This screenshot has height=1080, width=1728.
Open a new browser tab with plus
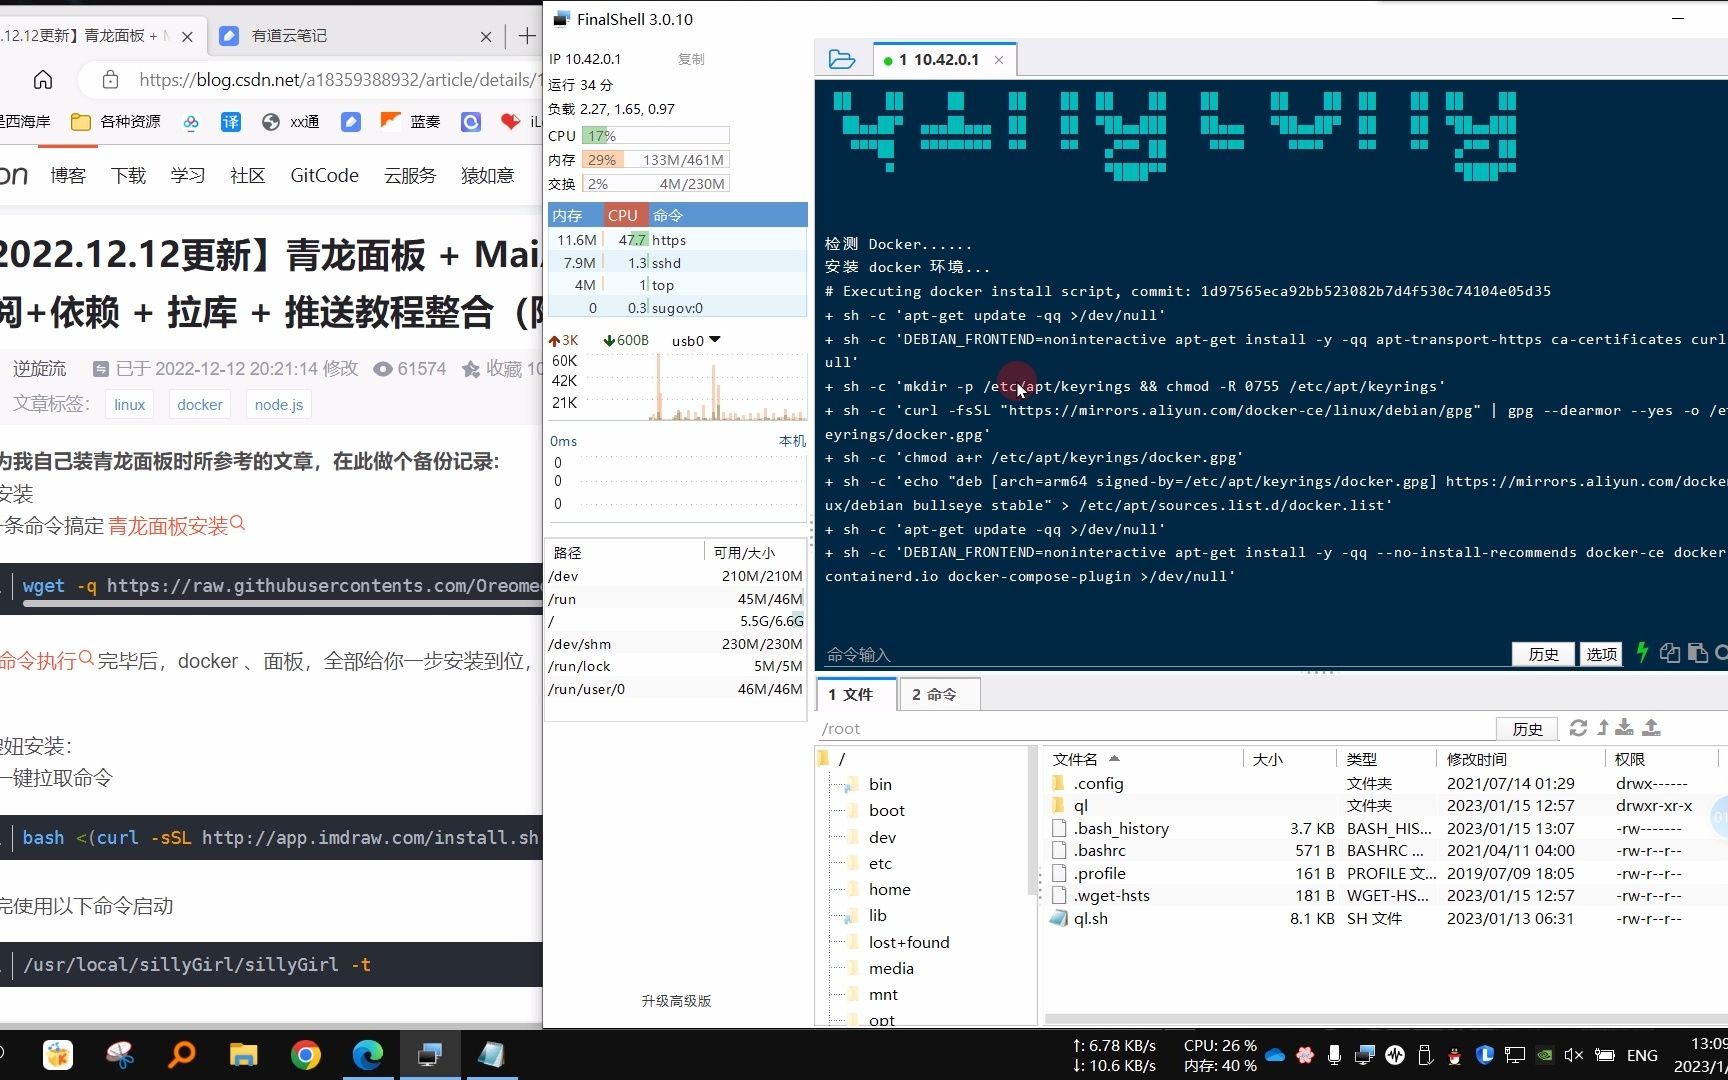coord(527,36)
